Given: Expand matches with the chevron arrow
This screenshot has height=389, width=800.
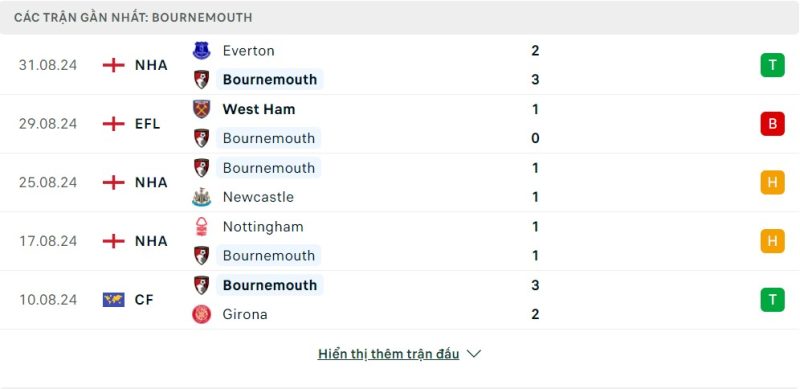Looking at the screenshot, I should click(474, 354).
